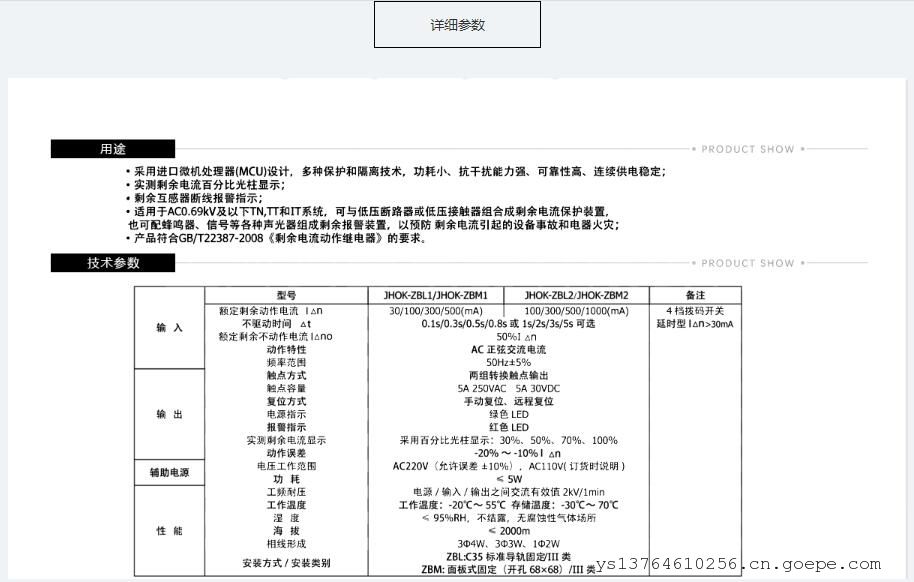Click the 备注 column header
The height and width of the screenshot is (582, 914).
696,296
